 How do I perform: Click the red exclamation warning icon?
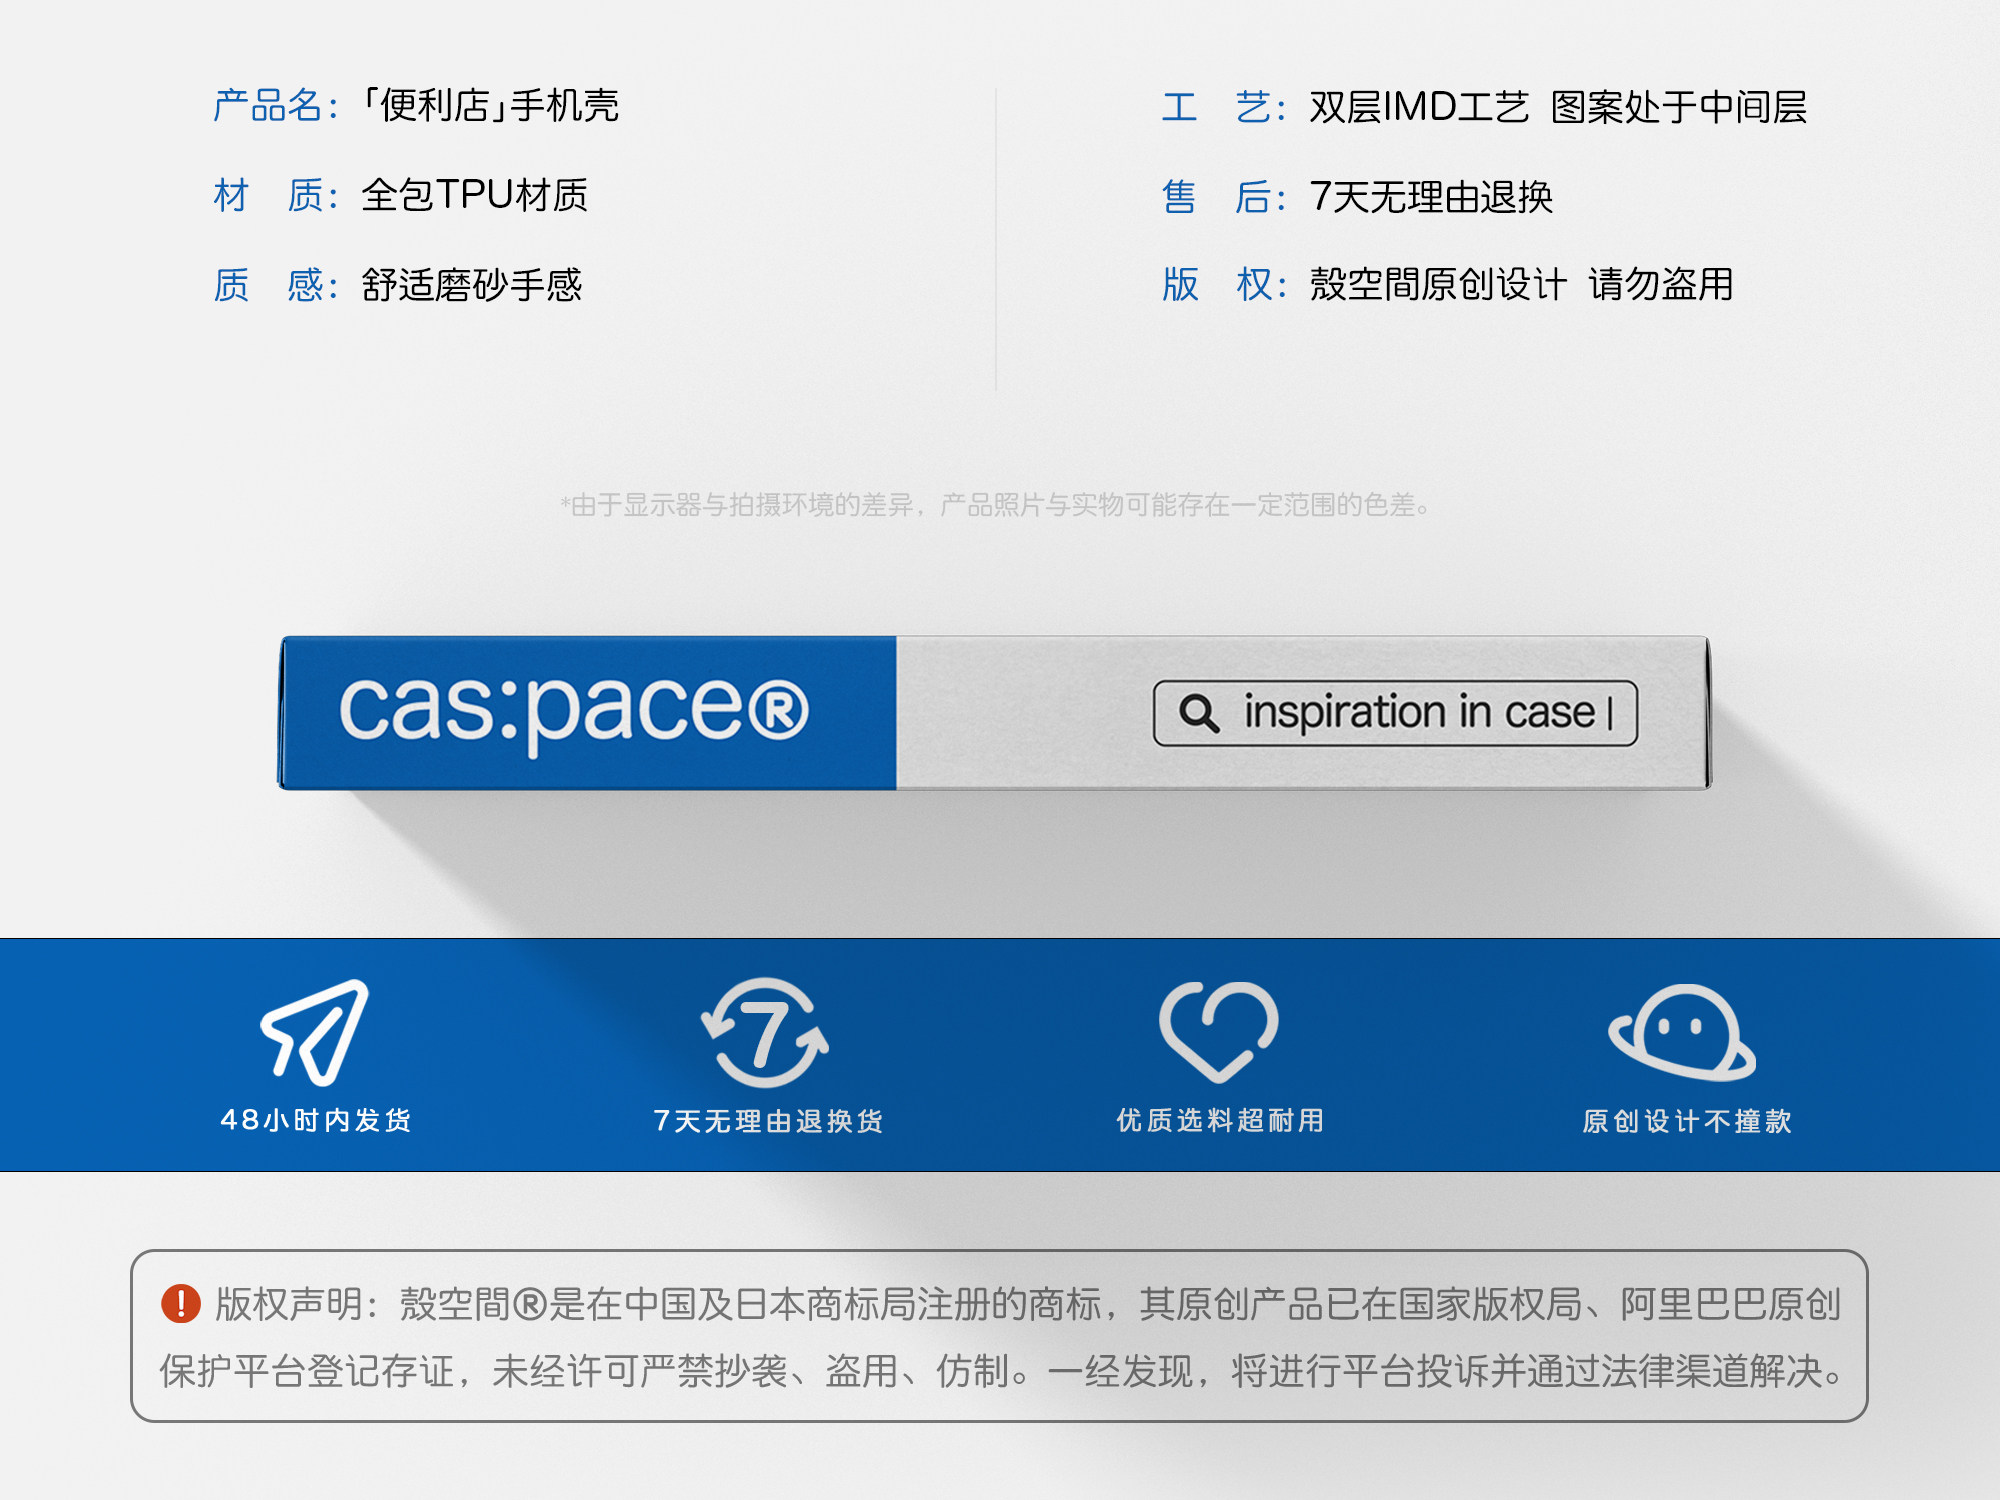coord(181,1304)
